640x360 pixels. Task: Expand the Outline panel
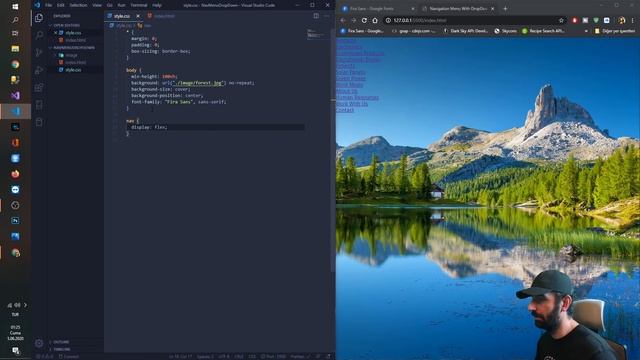[x=61, y=342]
